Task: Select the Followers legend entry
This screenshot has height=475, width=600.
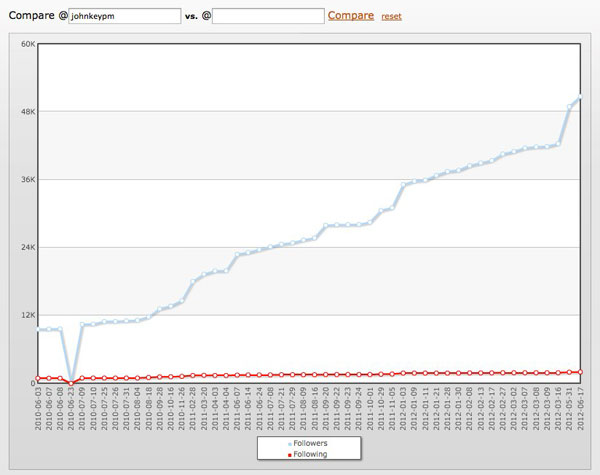Action: [308, 443]
